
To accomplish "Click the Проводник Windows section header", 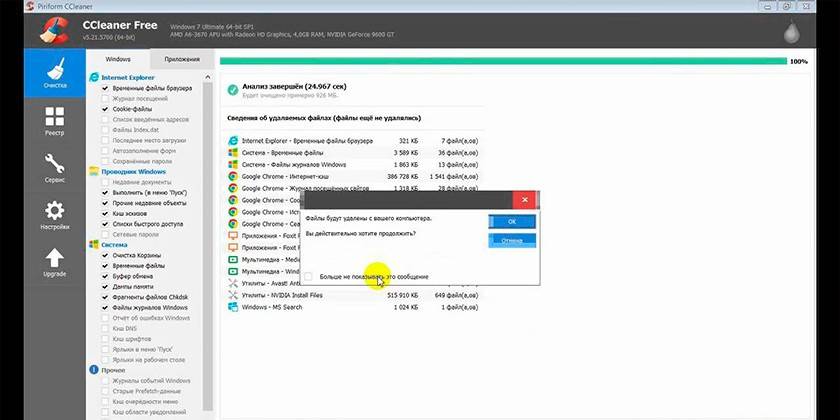I will pos(134,171).
